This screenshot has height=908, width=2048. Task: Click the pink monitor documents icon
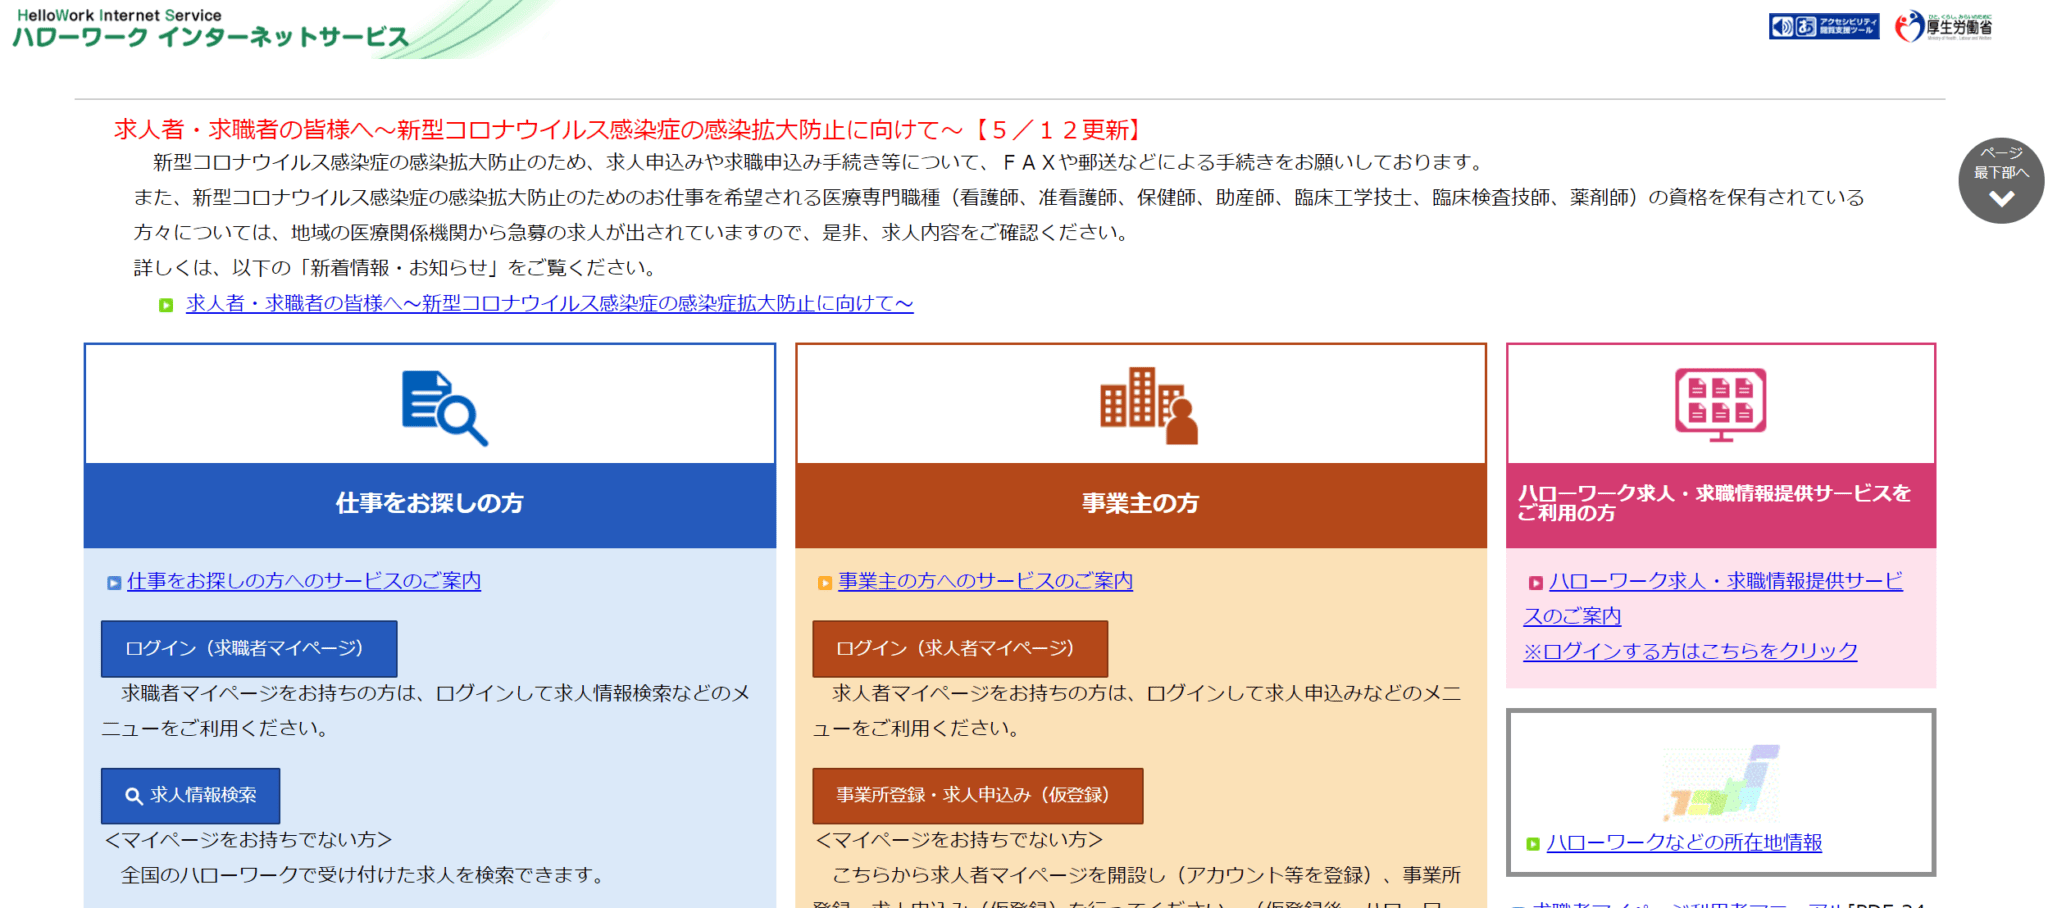tap(1720, 404)
